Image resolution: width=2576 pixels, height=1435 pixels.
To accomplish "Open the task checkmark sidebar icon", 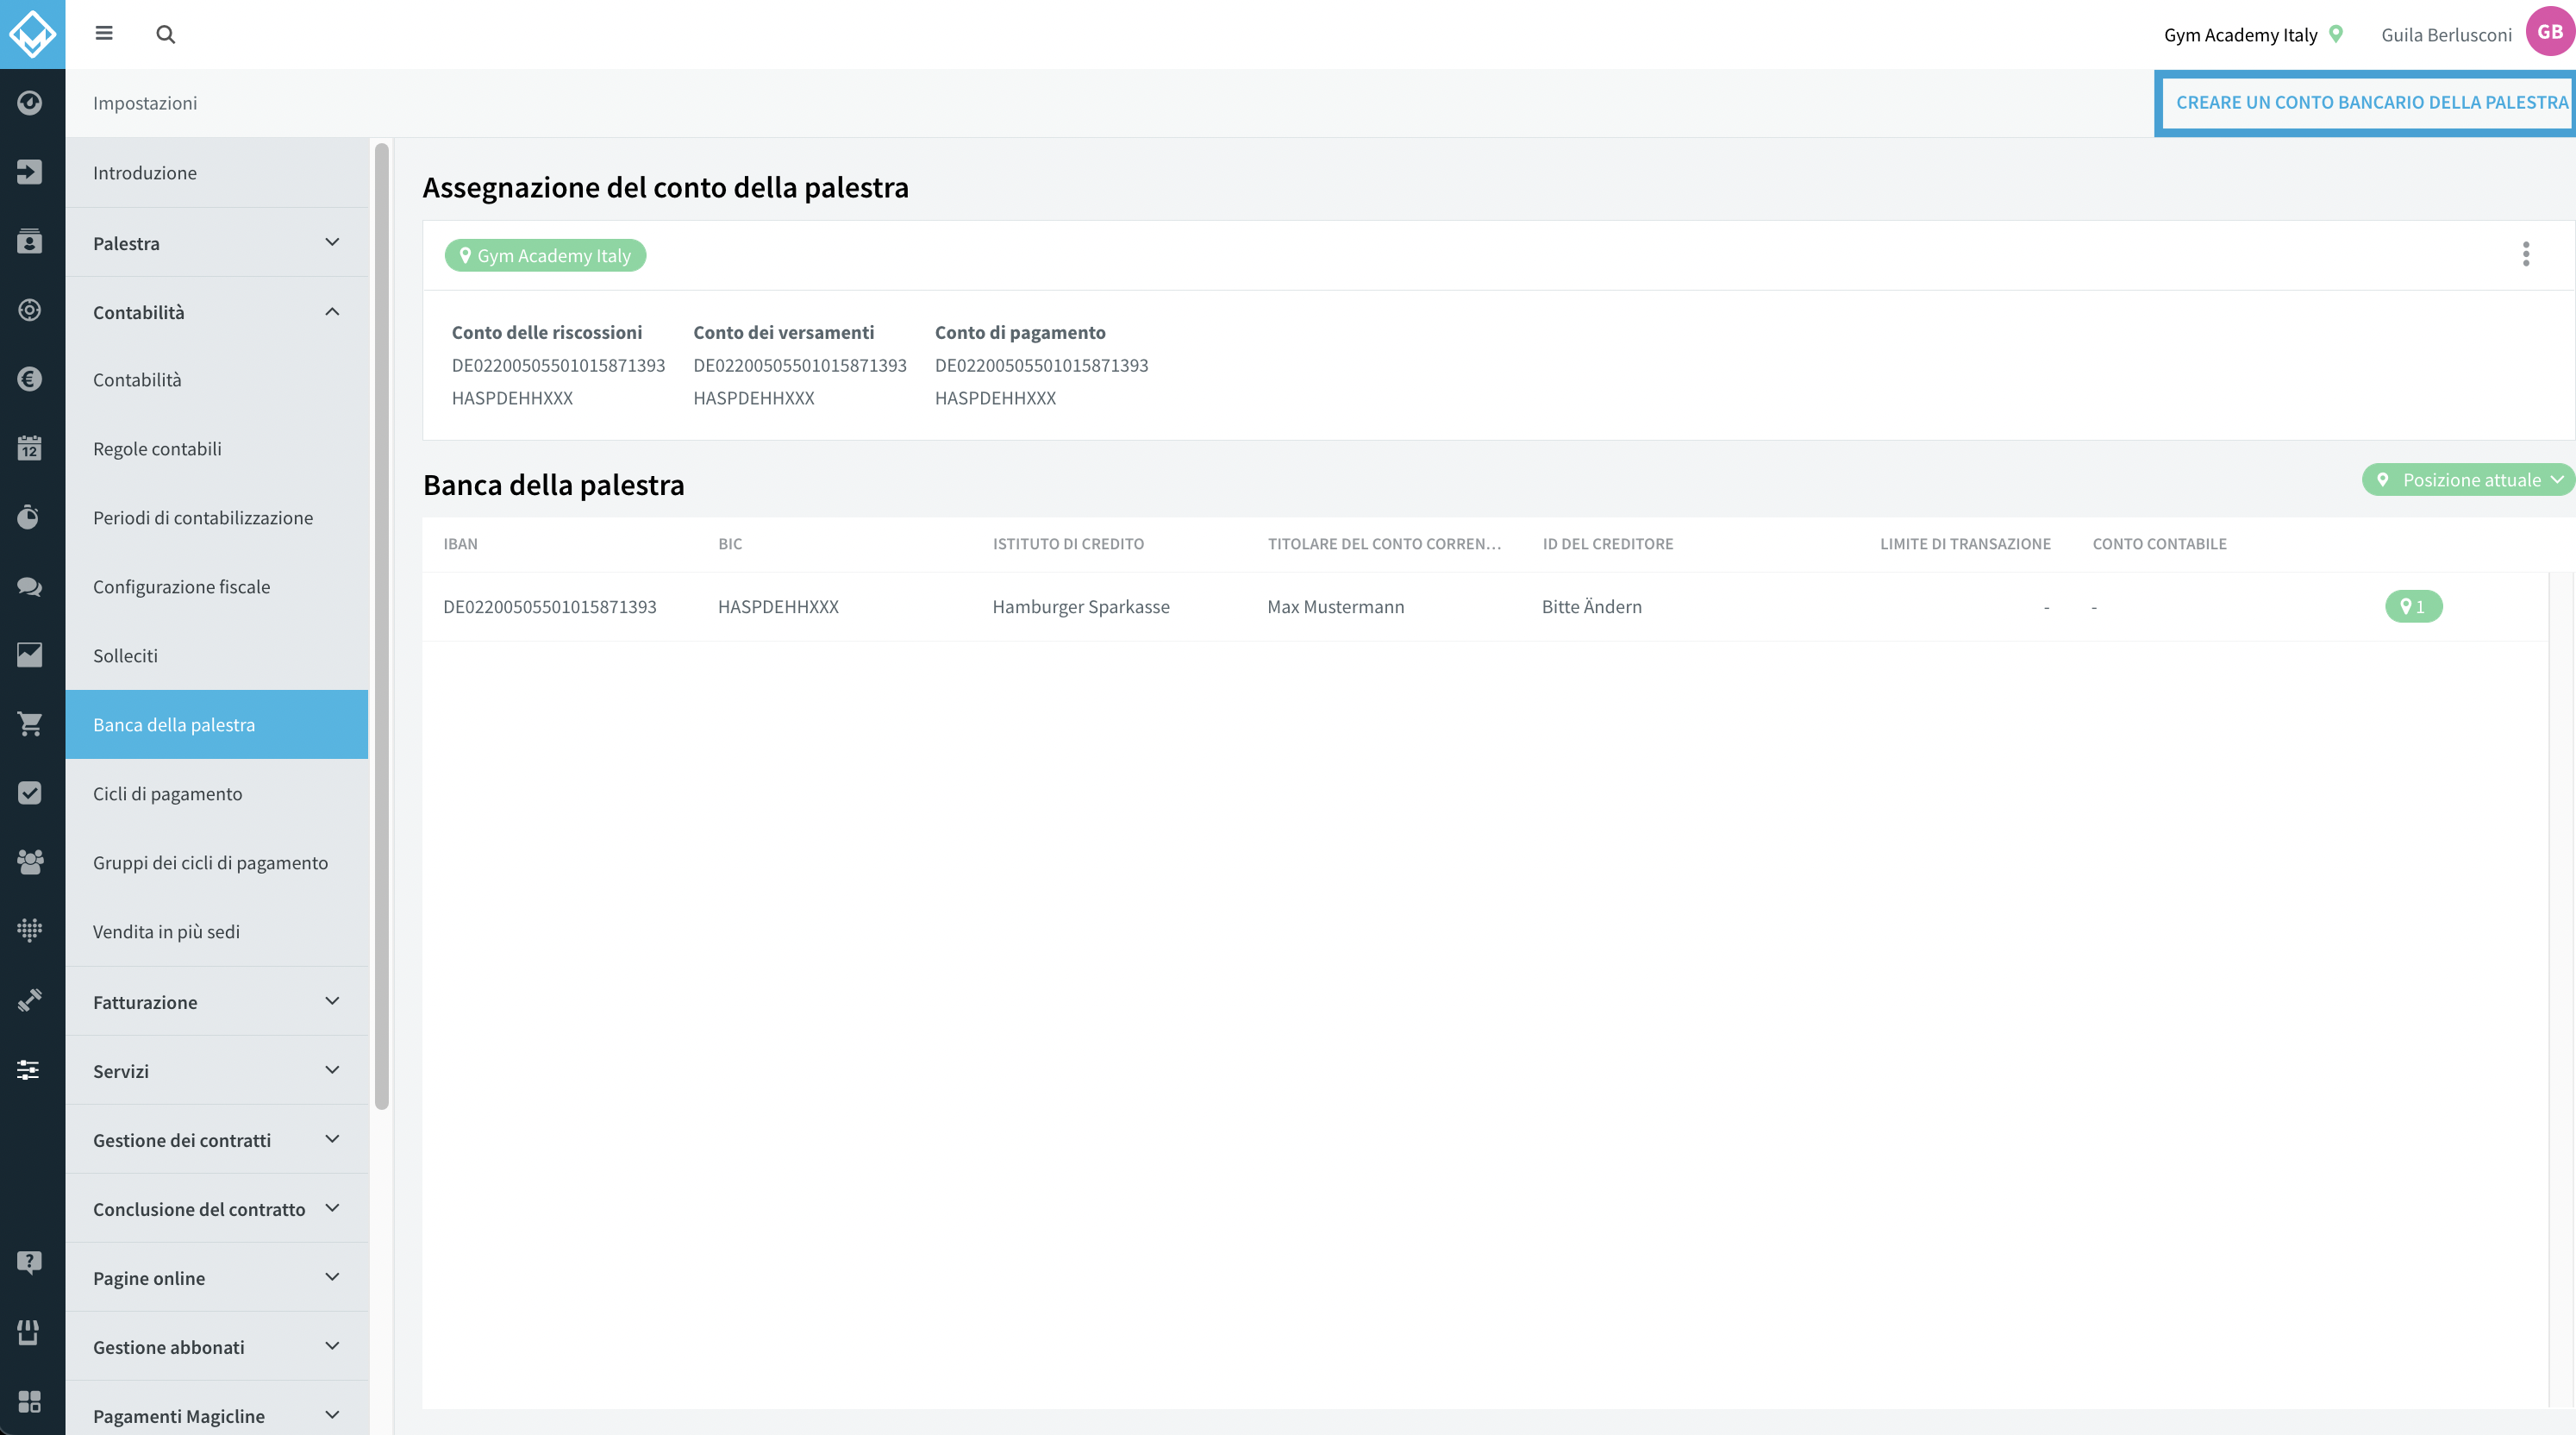I will click(x=30, y=793).
